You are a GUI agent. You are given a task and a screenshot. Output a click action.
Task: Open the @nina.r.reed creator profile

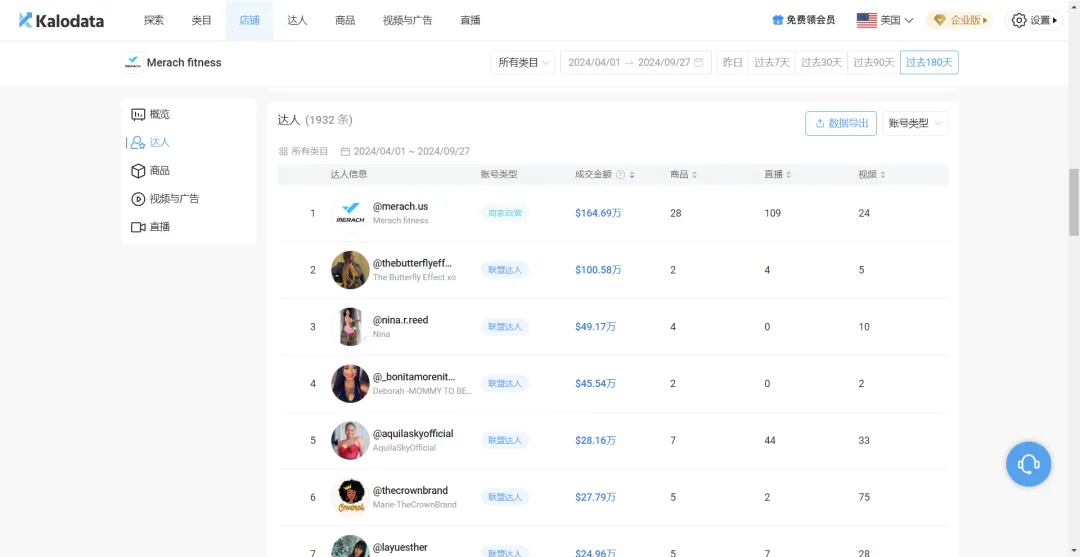pos(400,320)
